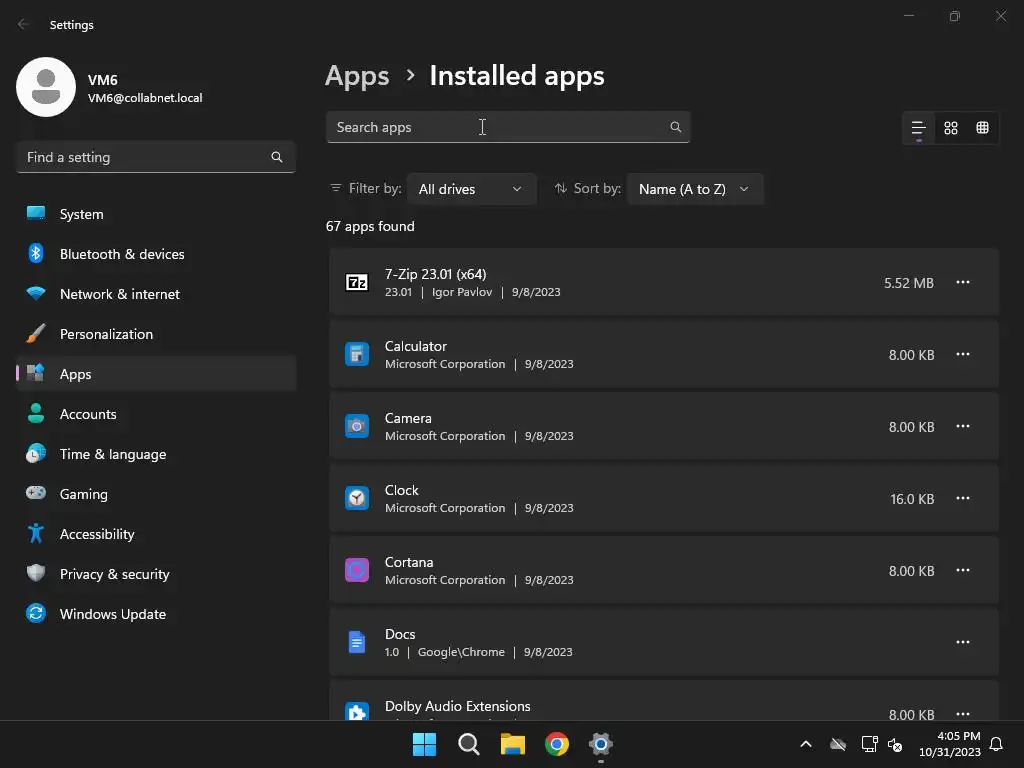
Task: Click the Camera app icon
Action: click(357, 426)
